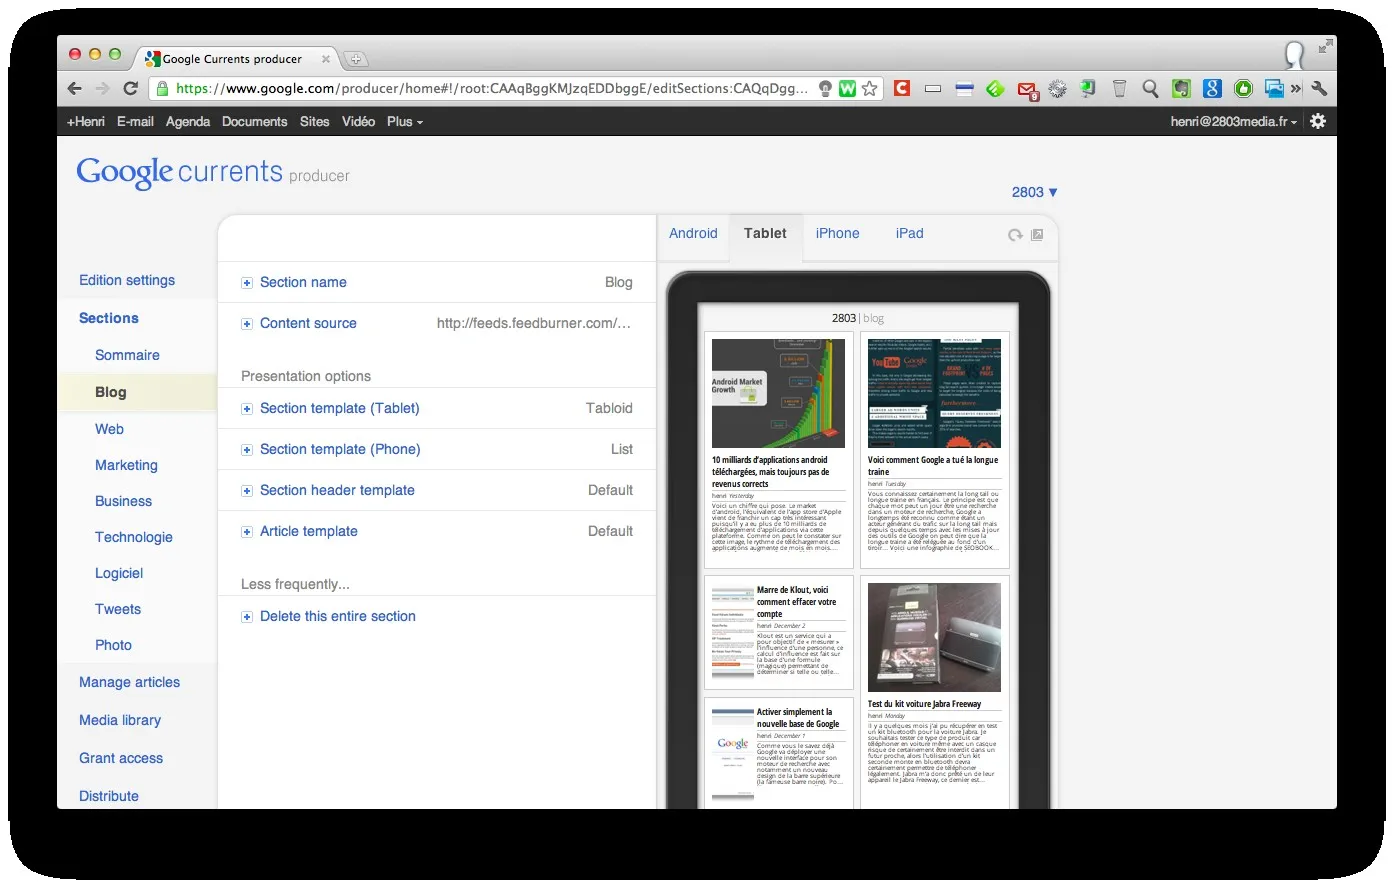This screenshot has width=1394, height=888.
Task: Click the green Feedly extension icon
Action: pyautogui.click(x=995, y=89)
